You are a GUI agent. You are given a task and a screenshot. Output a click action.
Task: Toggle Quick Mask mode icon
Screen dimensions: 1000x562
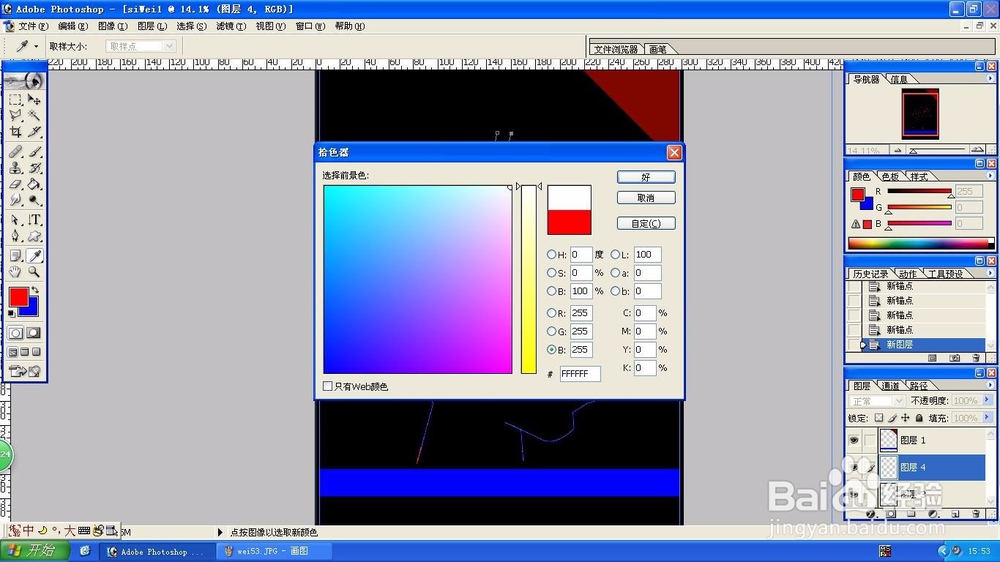click(34, 333)
